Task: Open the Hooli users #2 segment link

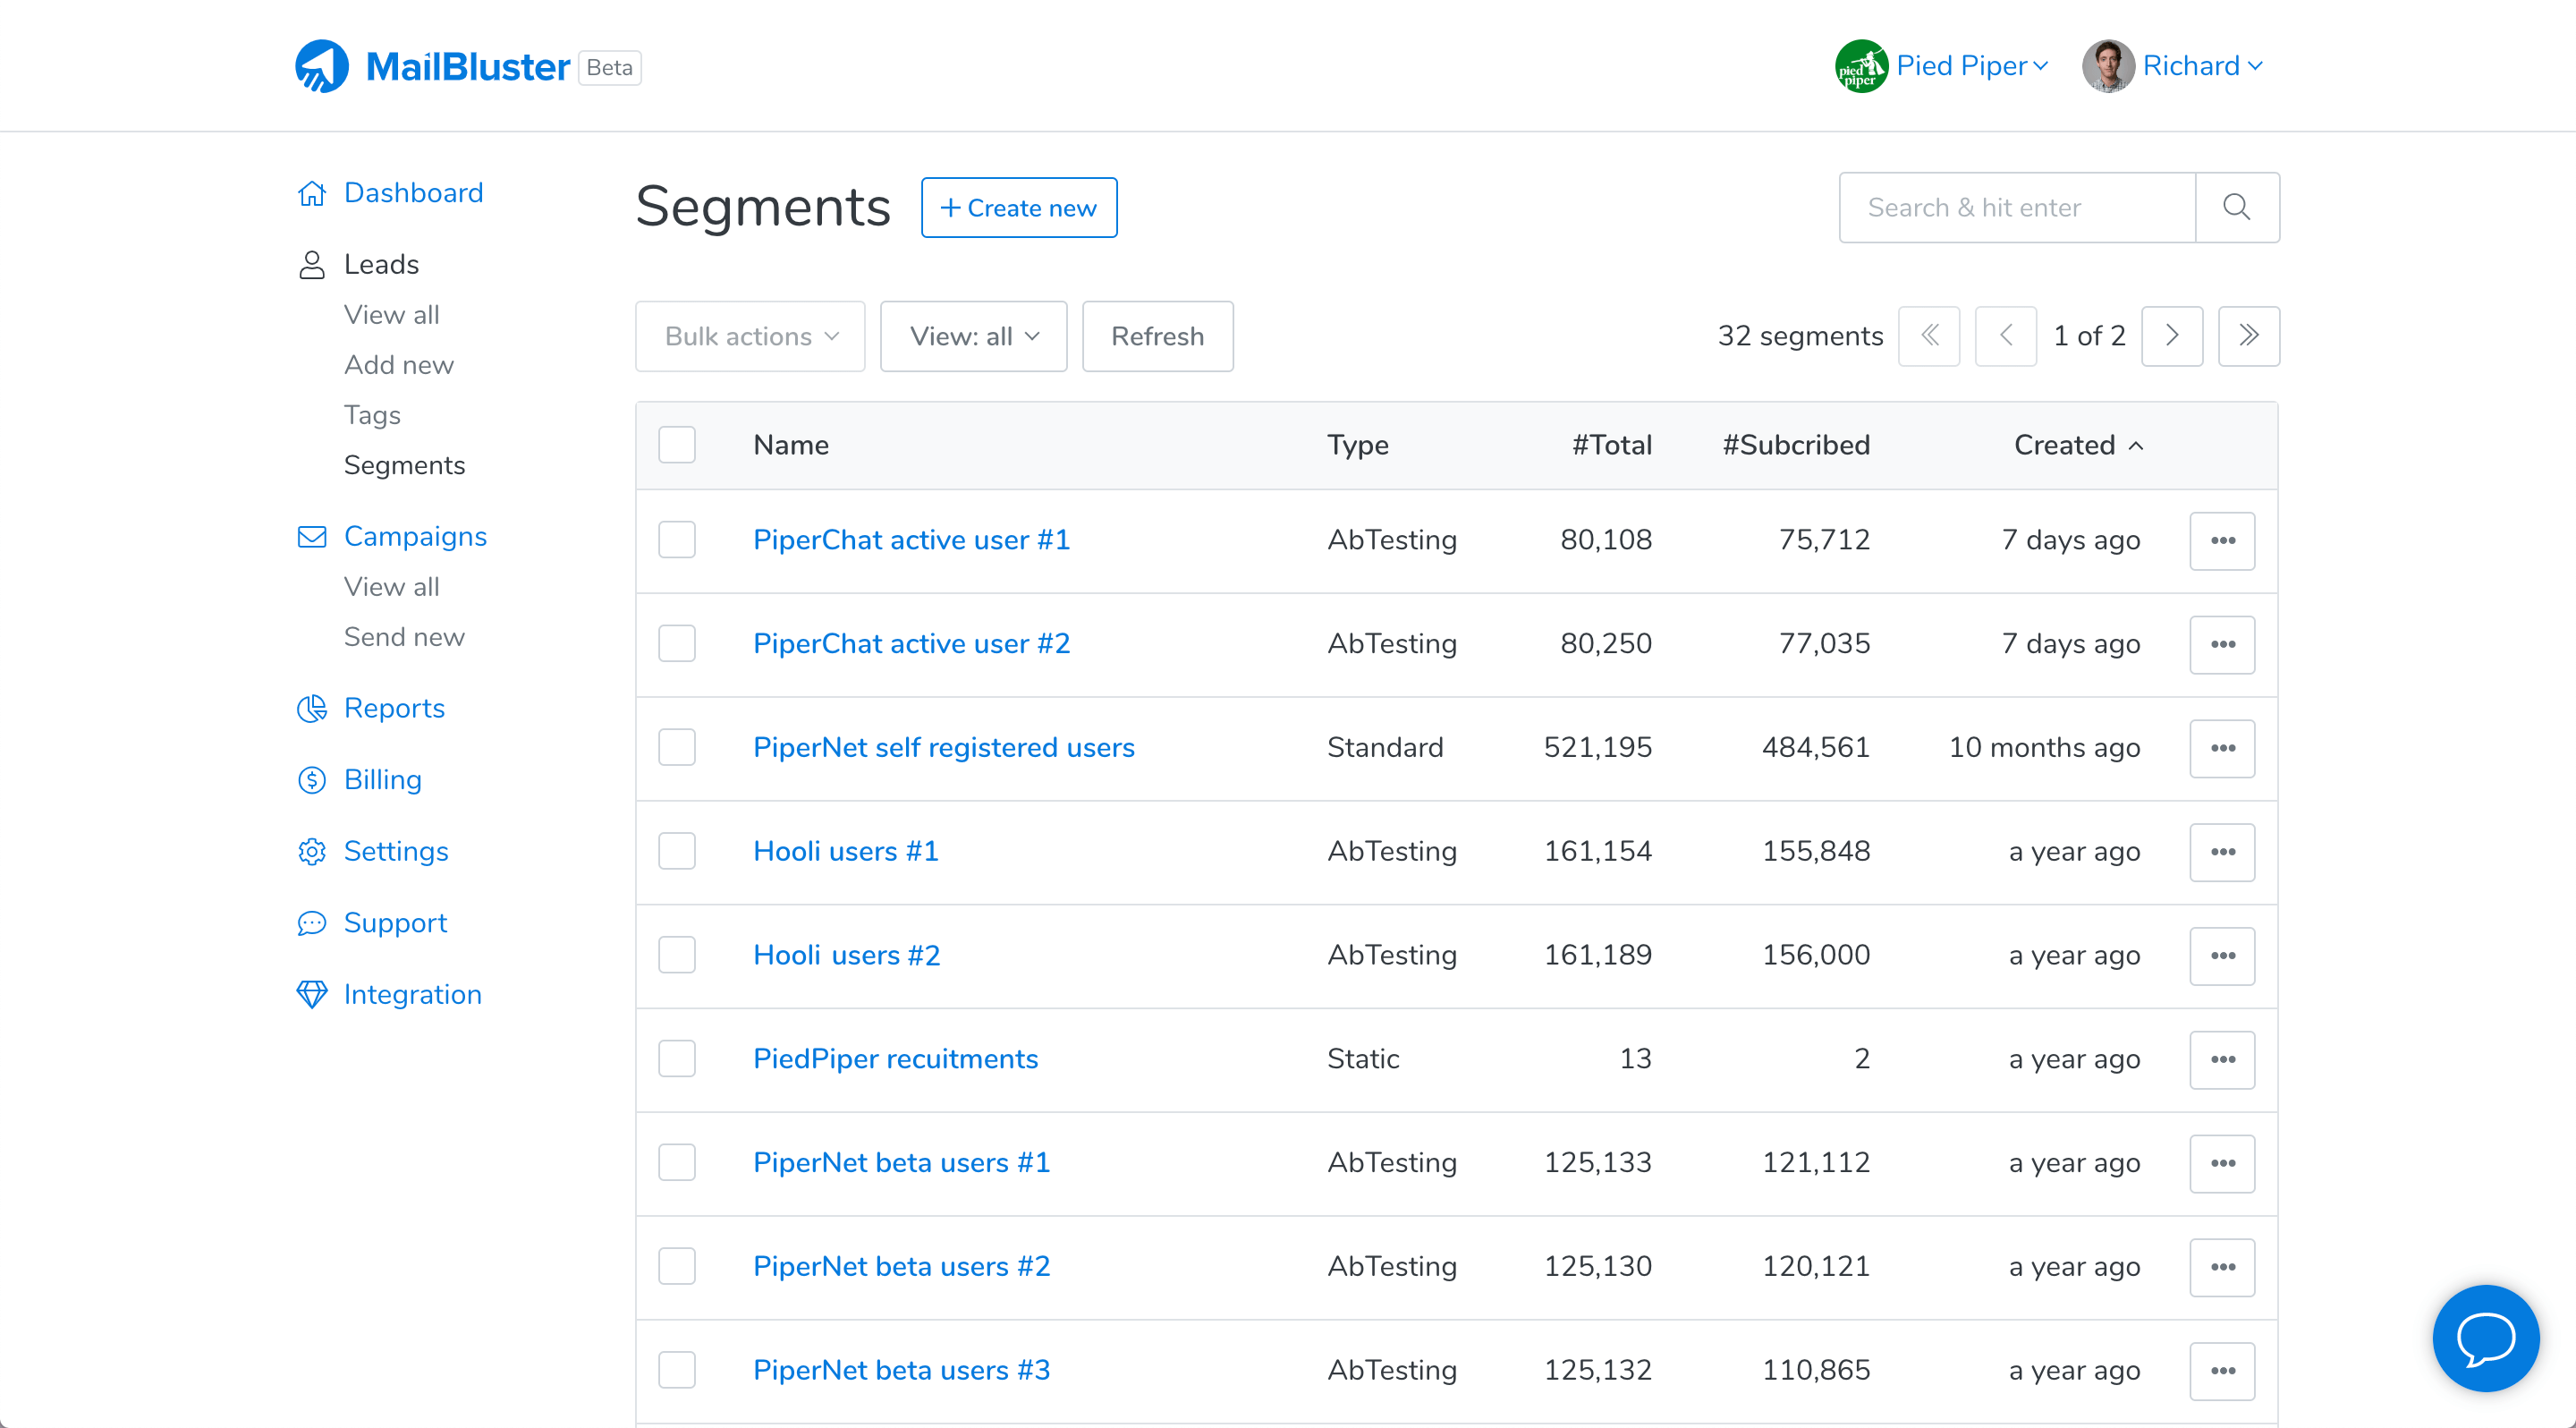Action: tap(846, 955)
